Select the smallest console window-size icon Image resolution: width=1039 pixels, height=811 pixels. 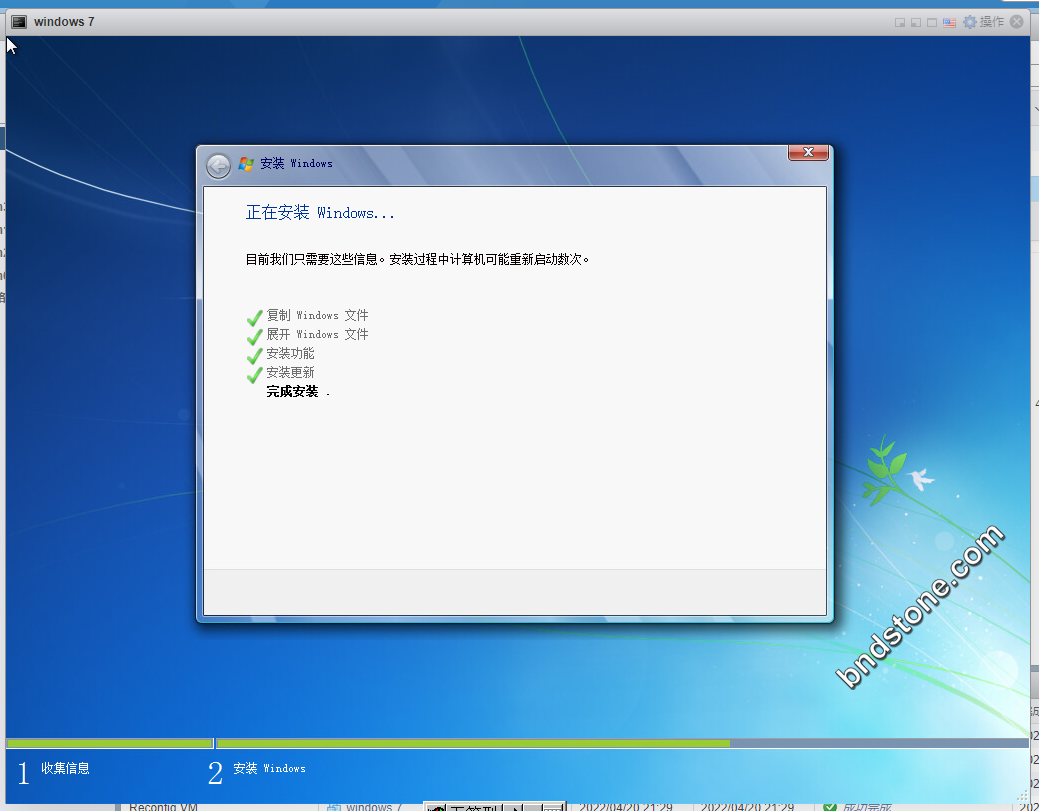coord(900,23)
